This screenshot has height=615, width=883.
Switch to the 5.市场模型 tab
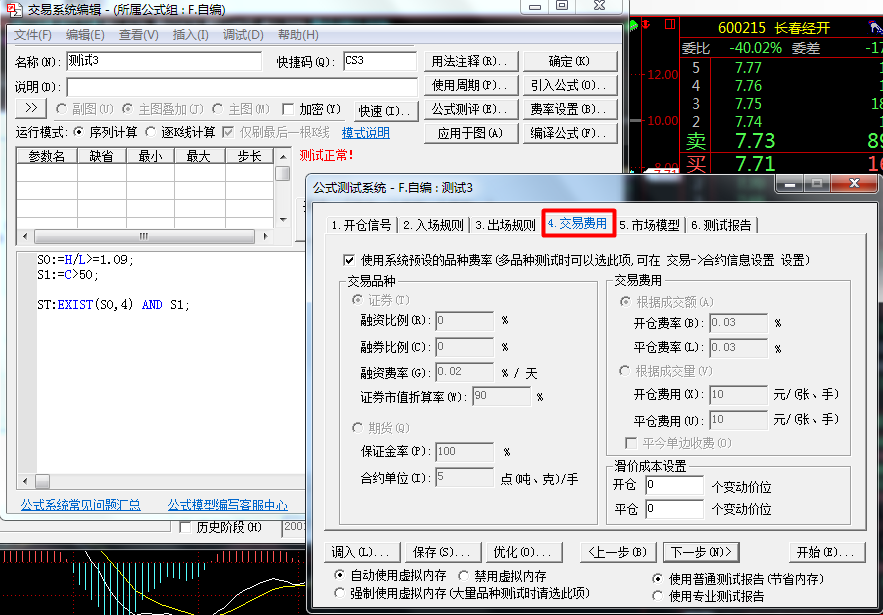[x=649, y=225]
